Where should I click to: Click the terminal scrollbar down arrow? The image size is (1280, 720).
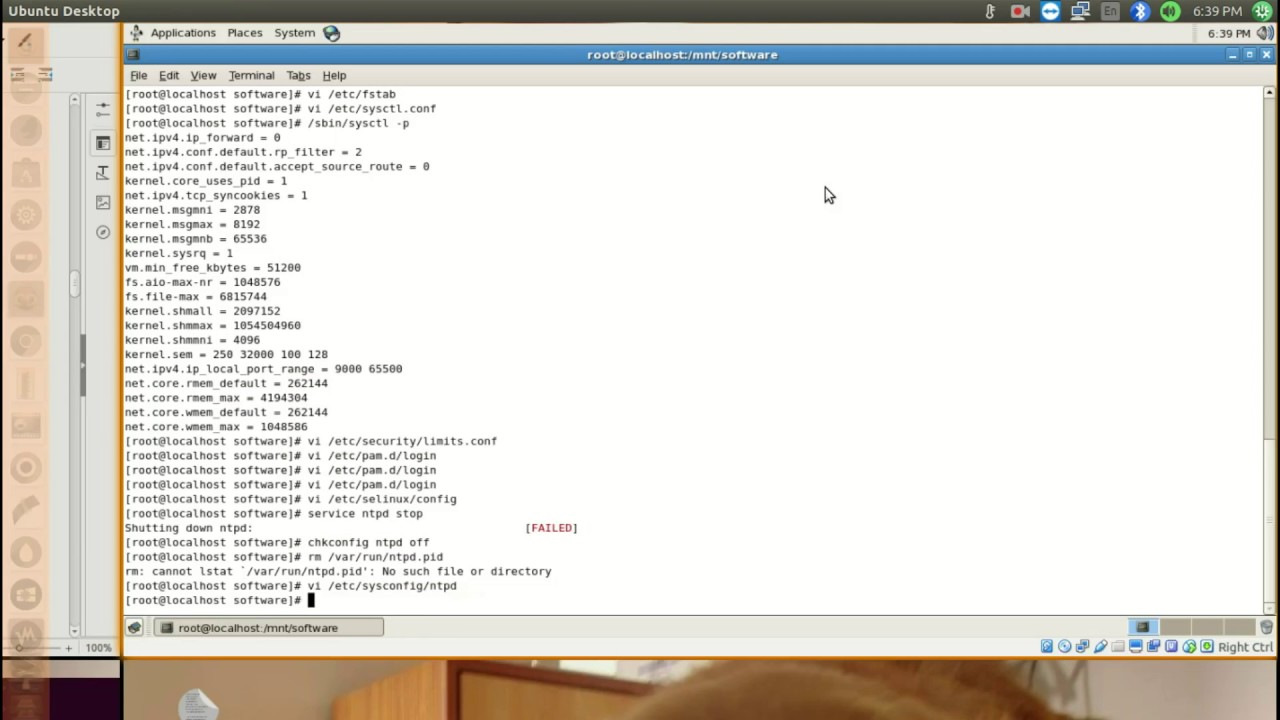1270,607
